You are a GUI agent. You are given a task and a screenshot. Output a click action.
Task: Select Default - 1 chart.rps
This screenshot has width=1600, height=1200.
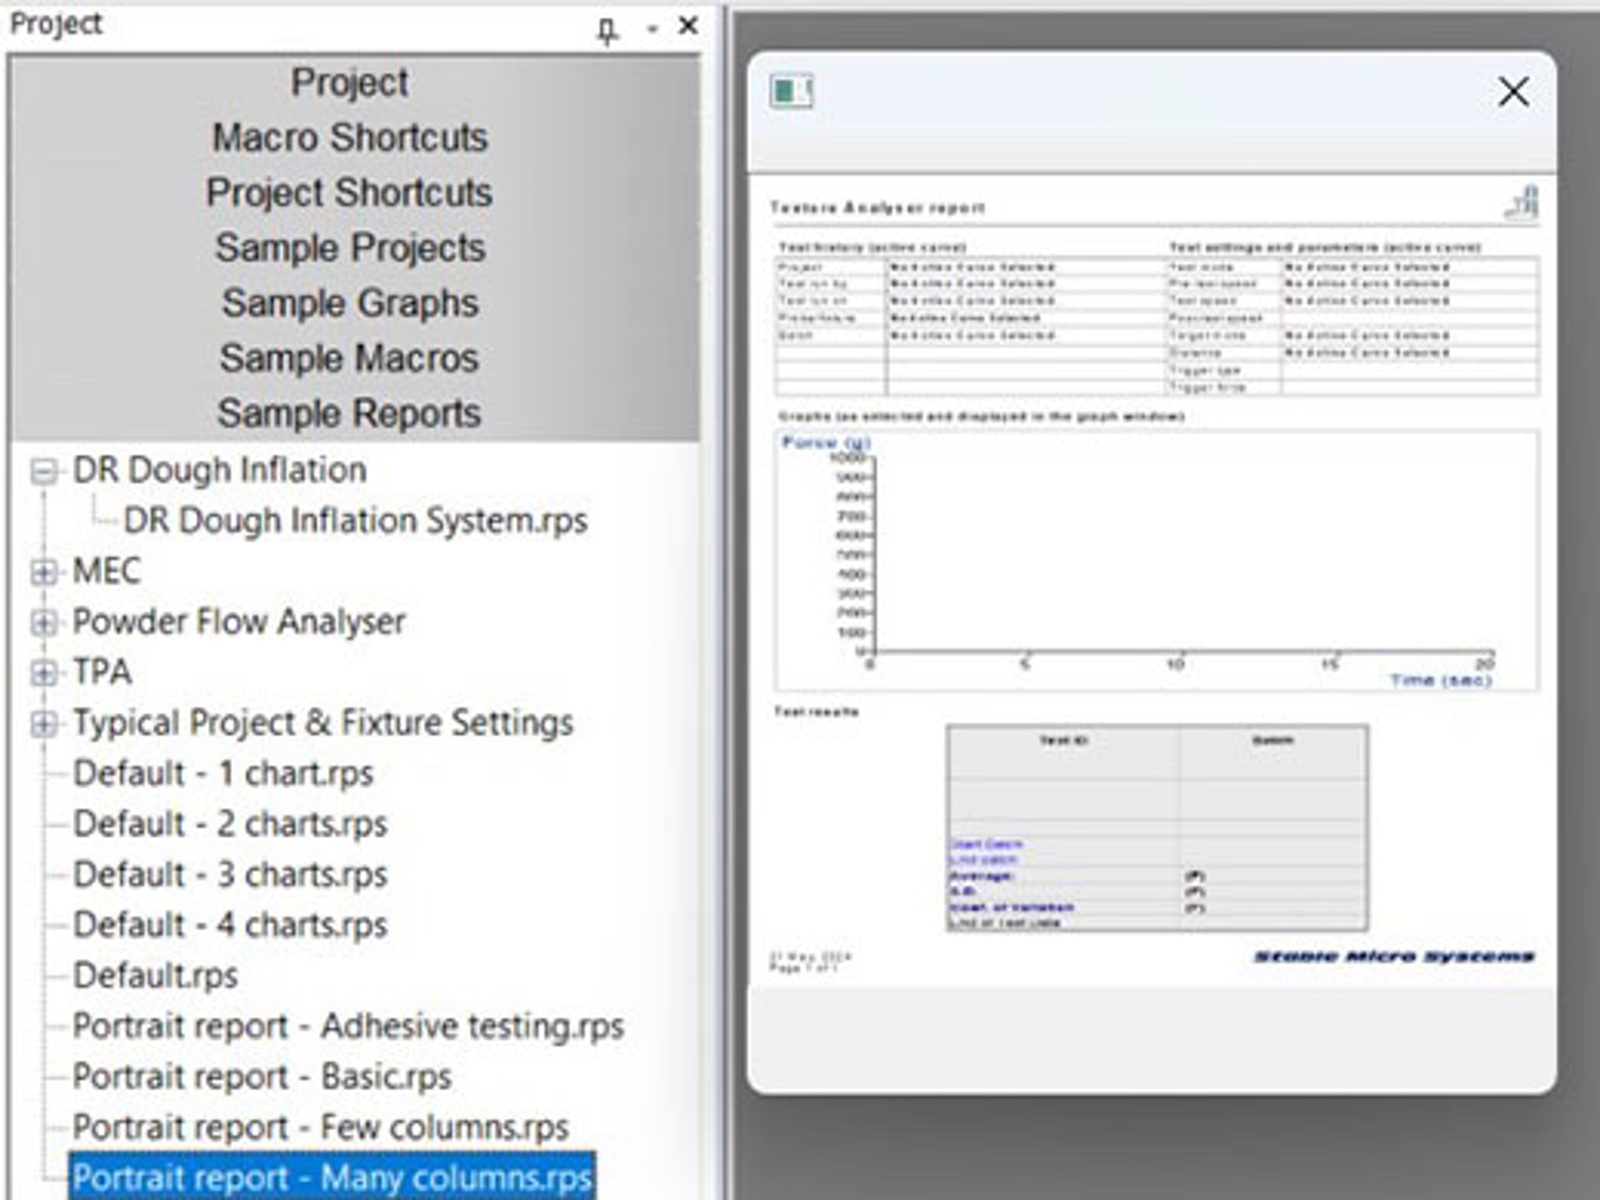point(223,773)
